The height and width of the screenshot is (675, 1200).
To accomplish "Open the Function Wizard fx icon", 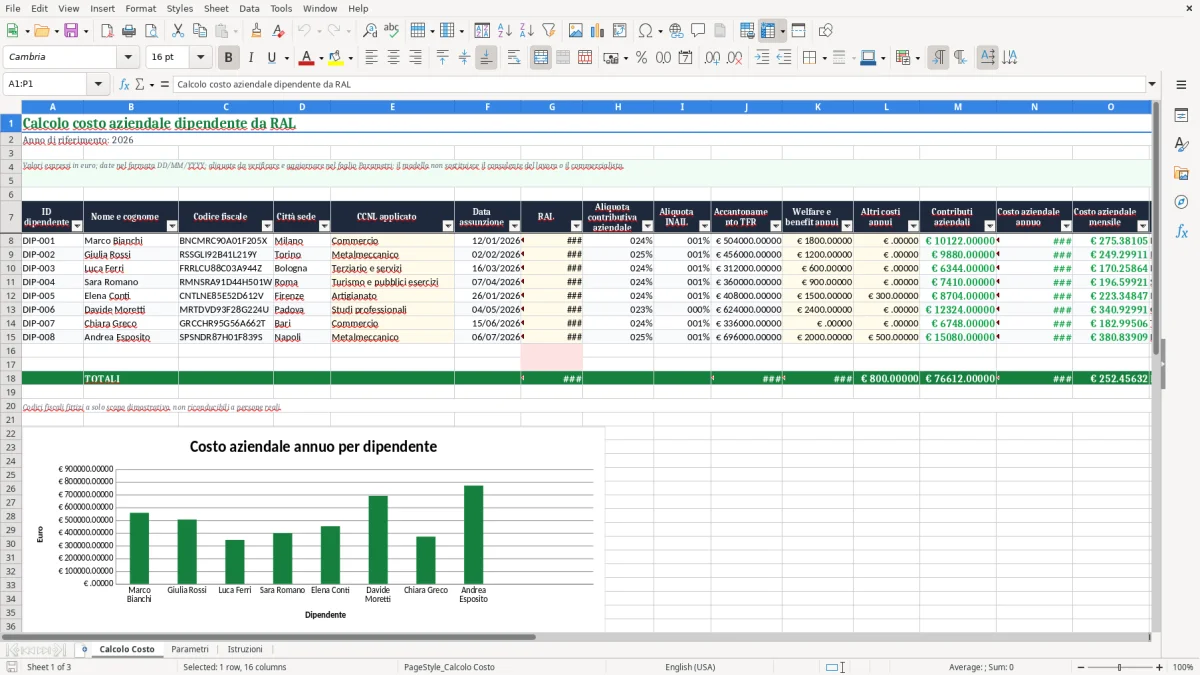I will pyautogui.click(x=125, y=85).
